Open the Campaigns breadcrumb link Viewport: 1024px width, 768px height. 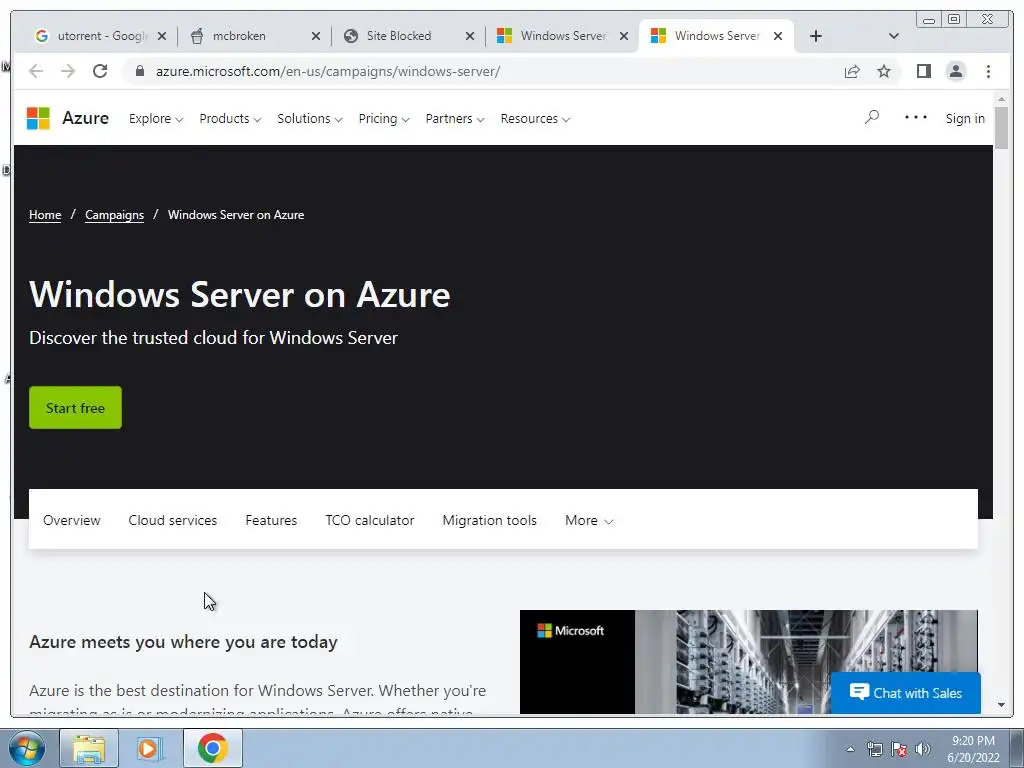[x=114, y=215]
